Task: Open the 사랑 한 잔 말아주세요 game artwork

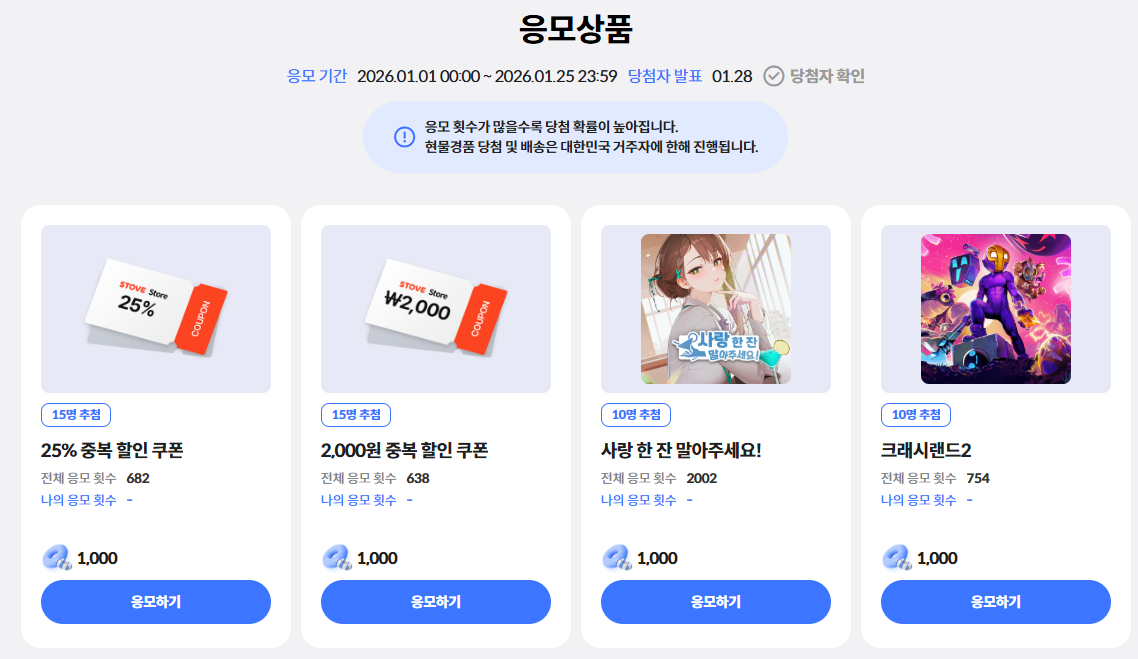Action: pos(716,308)
